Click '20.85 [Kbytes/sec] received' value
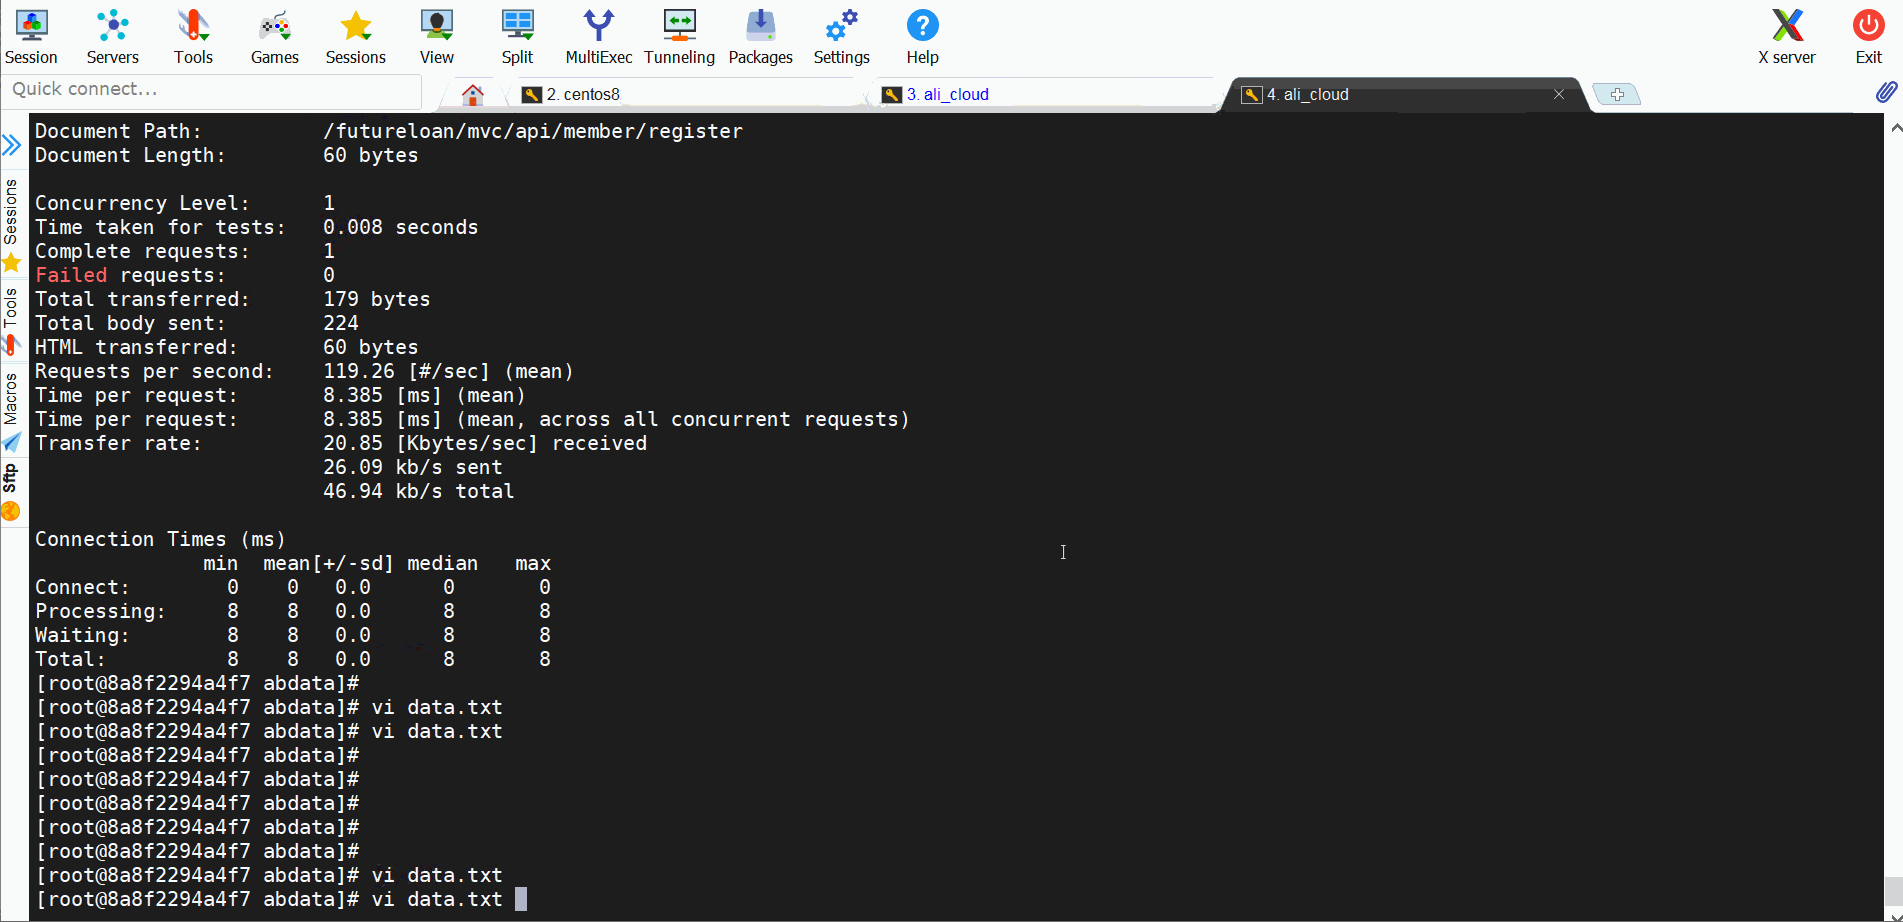 [485, 443]
